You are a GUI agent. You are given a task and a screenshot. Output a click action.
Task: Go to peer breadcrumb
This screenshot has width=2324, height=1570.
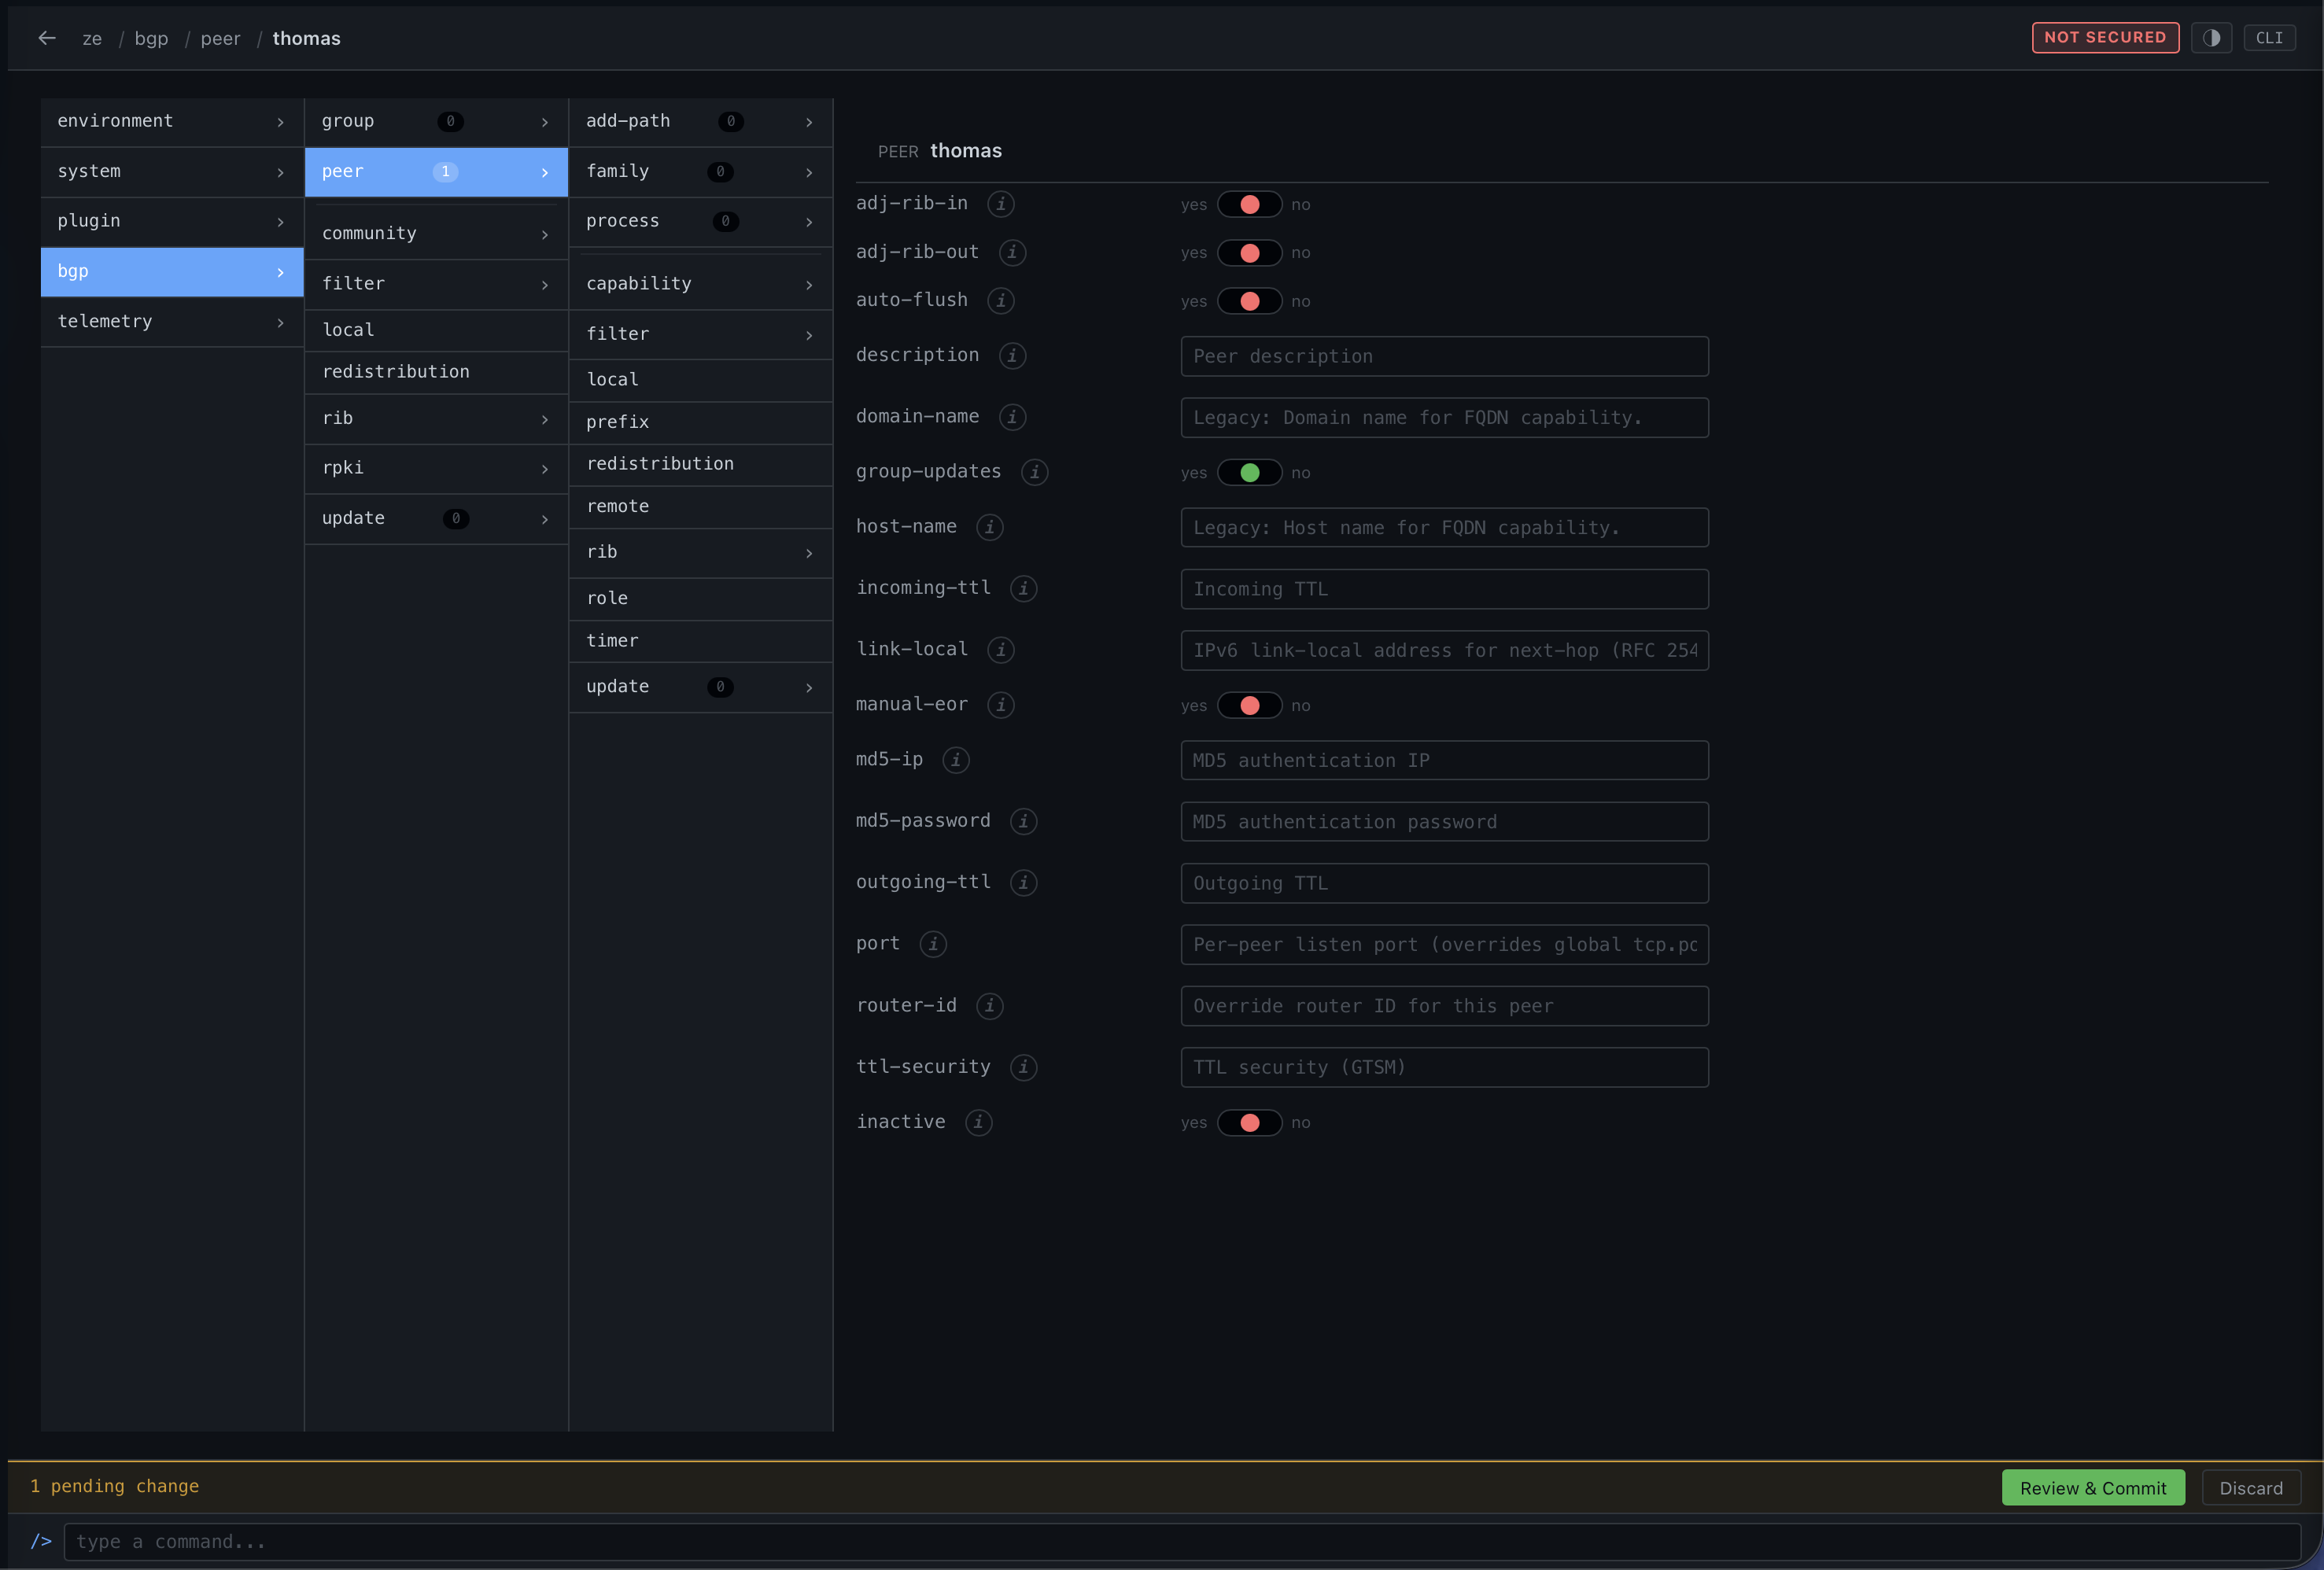[220, 38]
